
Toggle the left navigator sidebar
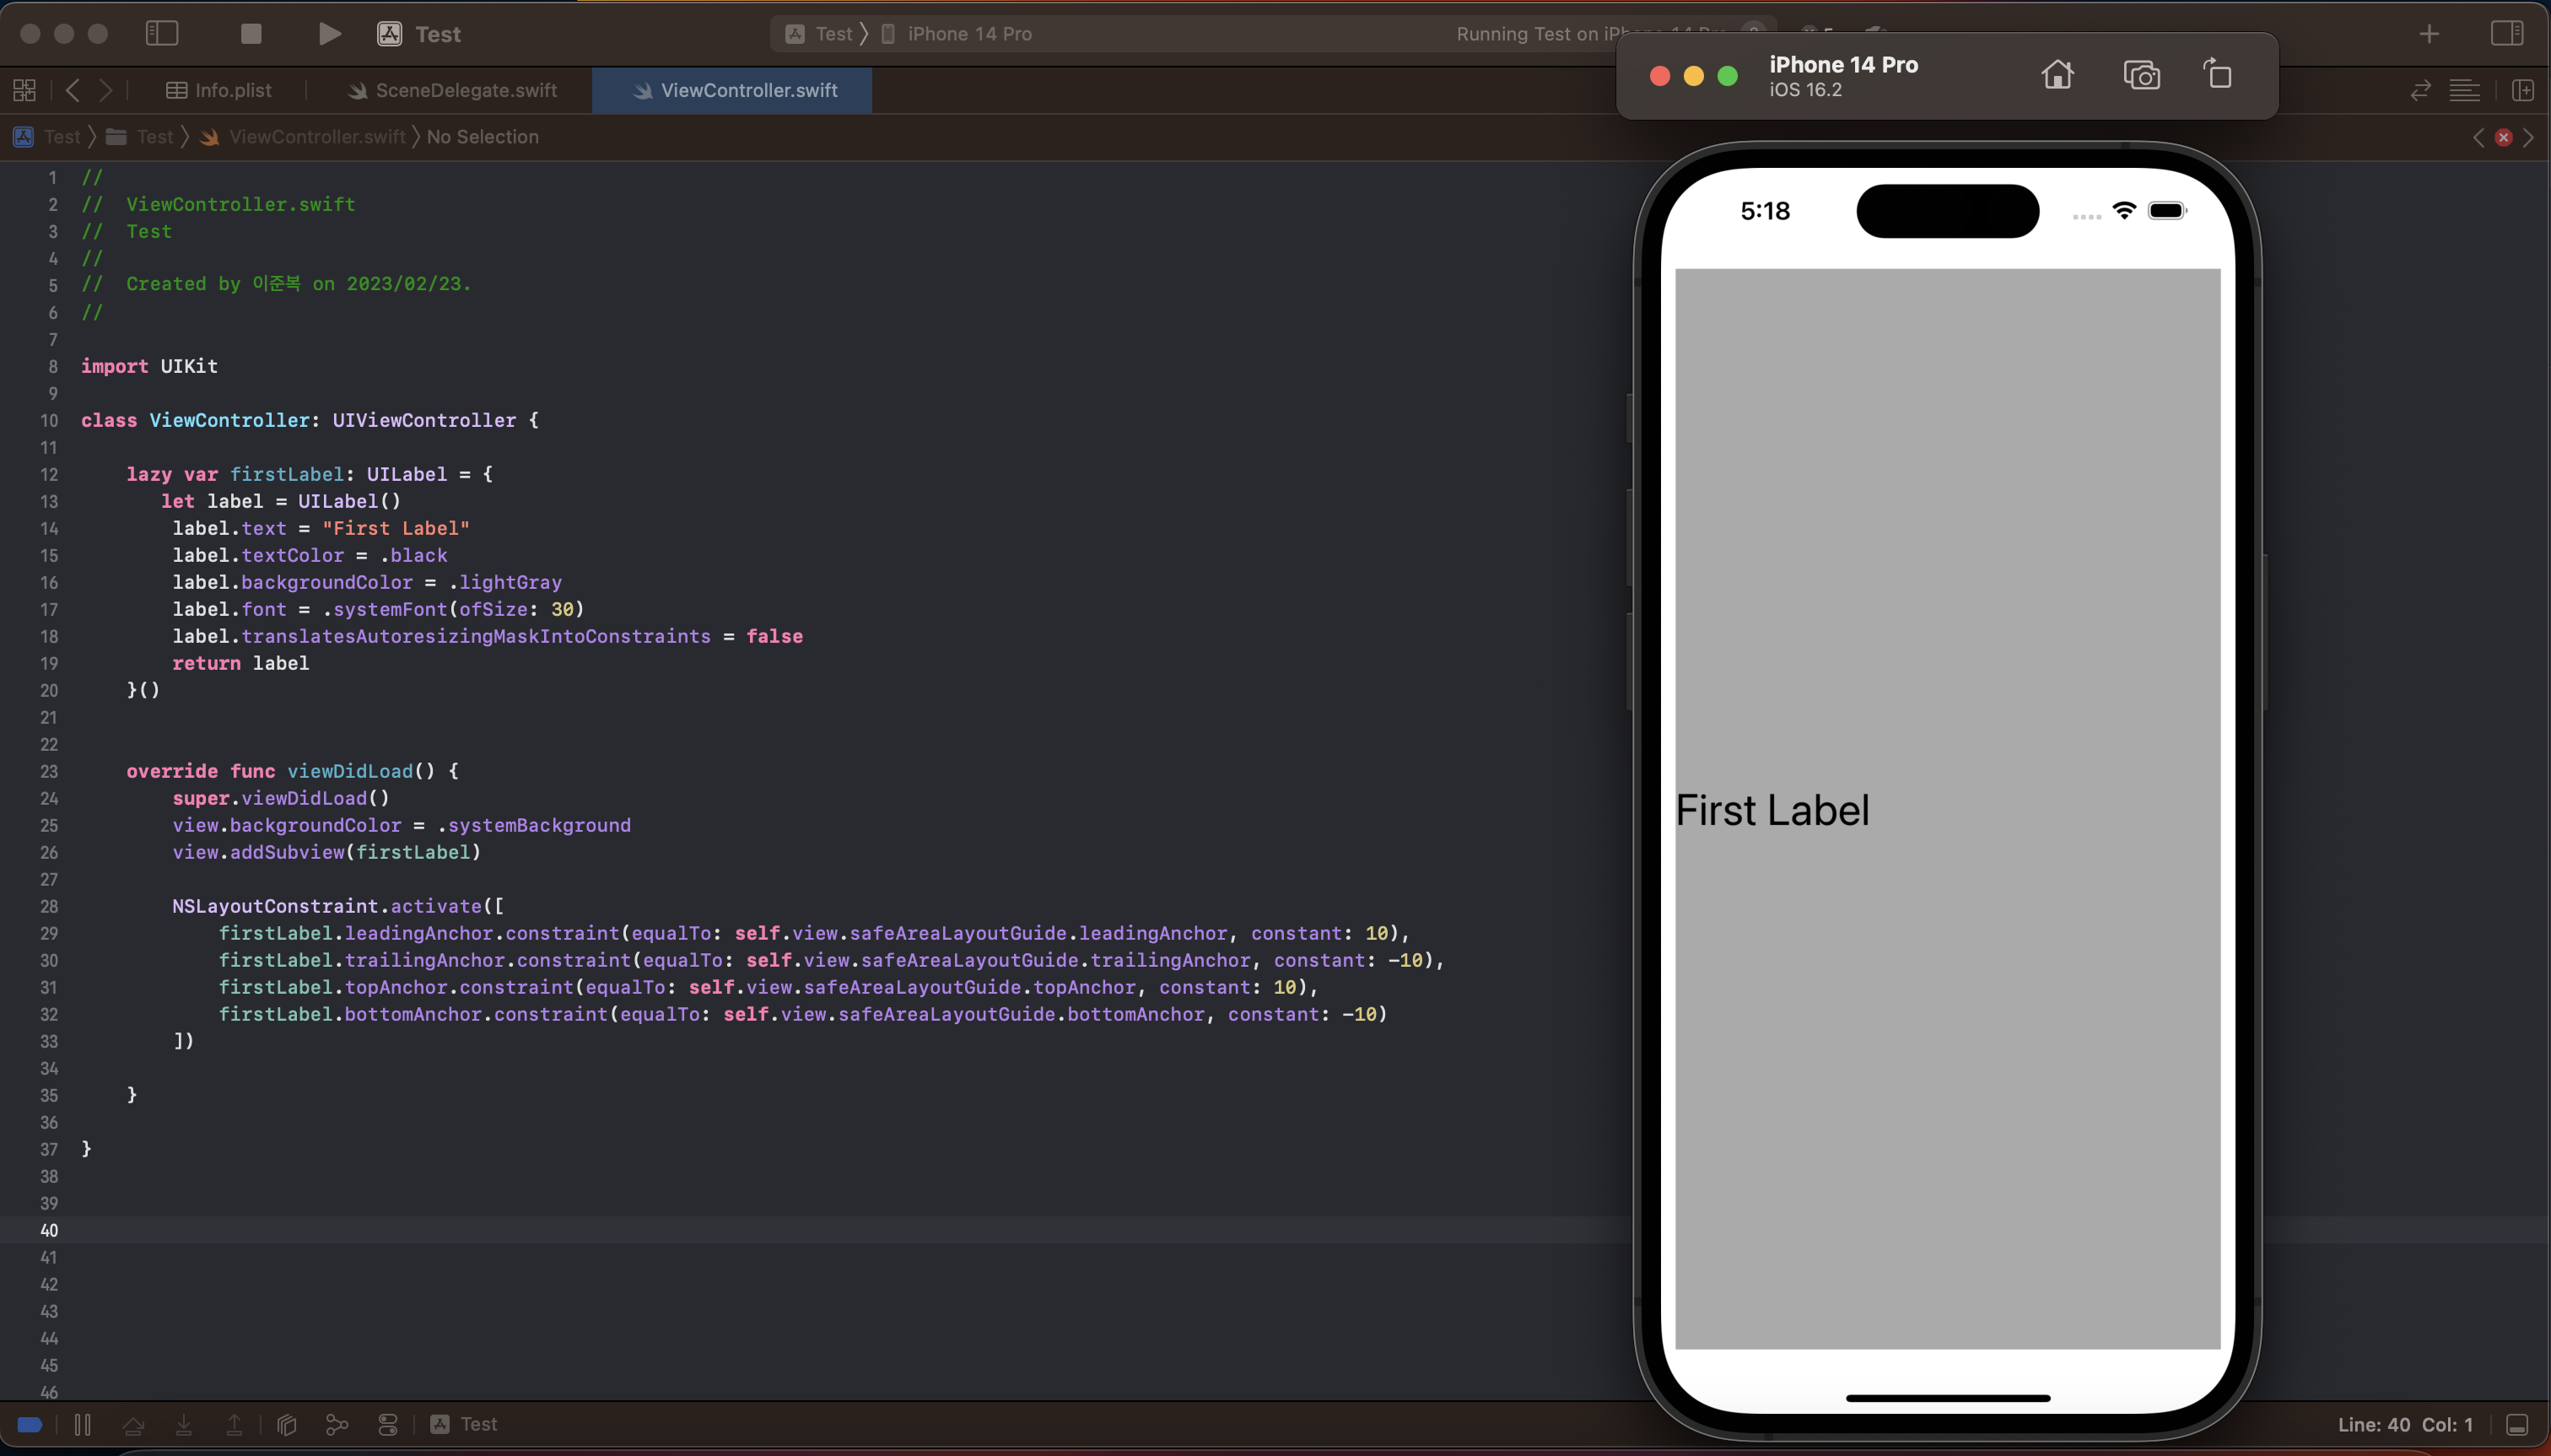[162, 34]
